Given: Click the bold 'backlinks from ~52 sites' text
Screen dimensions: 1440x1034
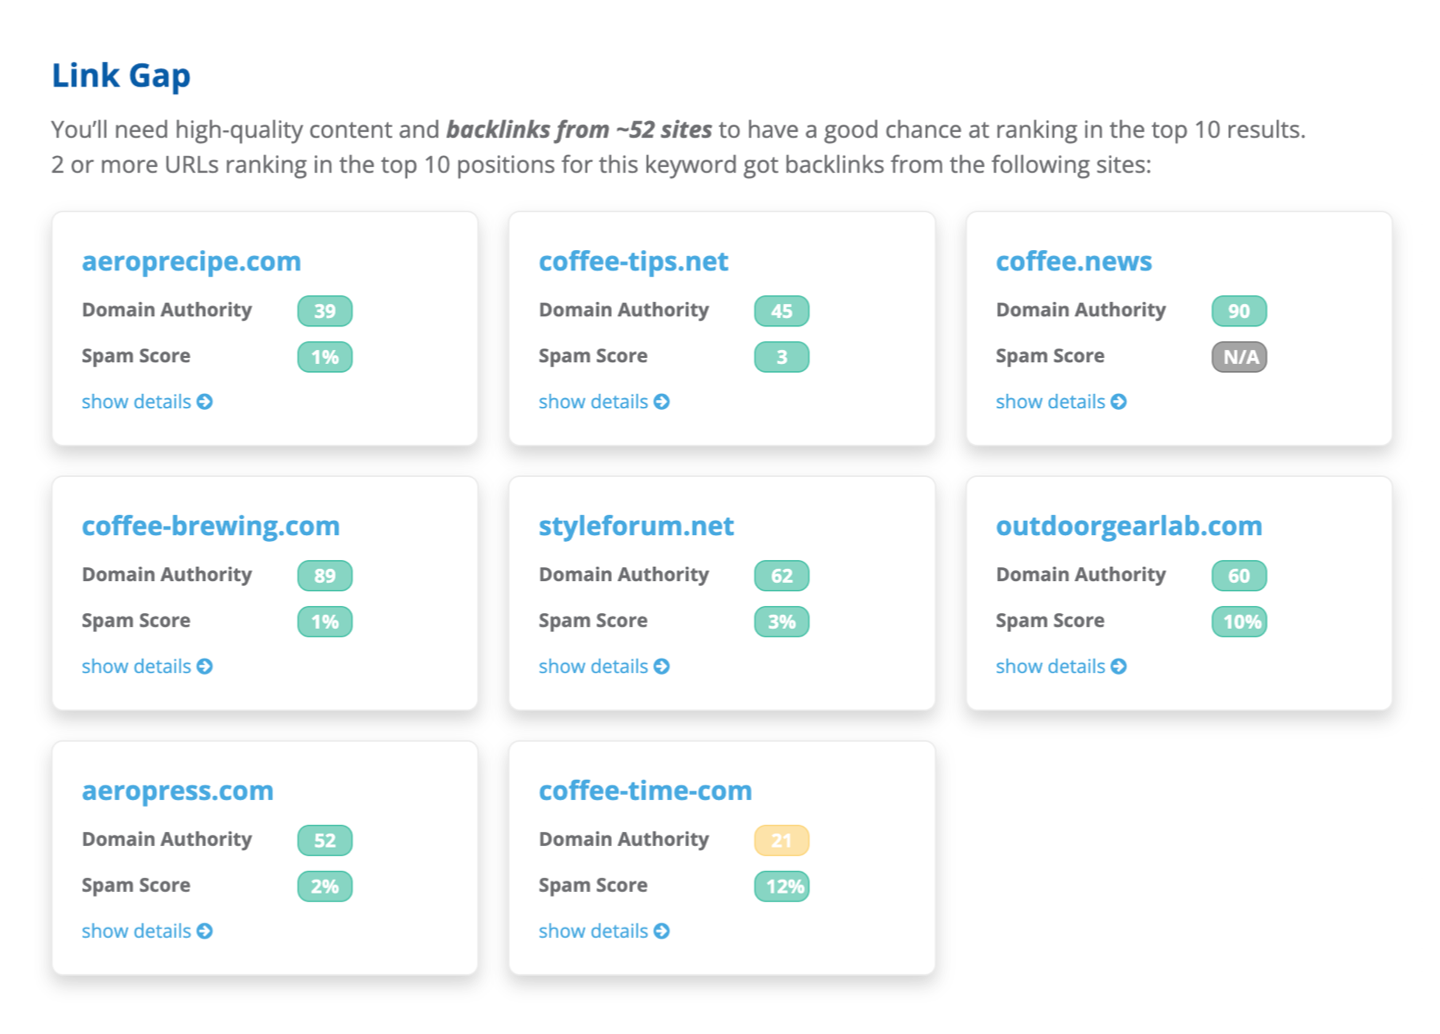Looking at the screenshot, I should point(579,130).
